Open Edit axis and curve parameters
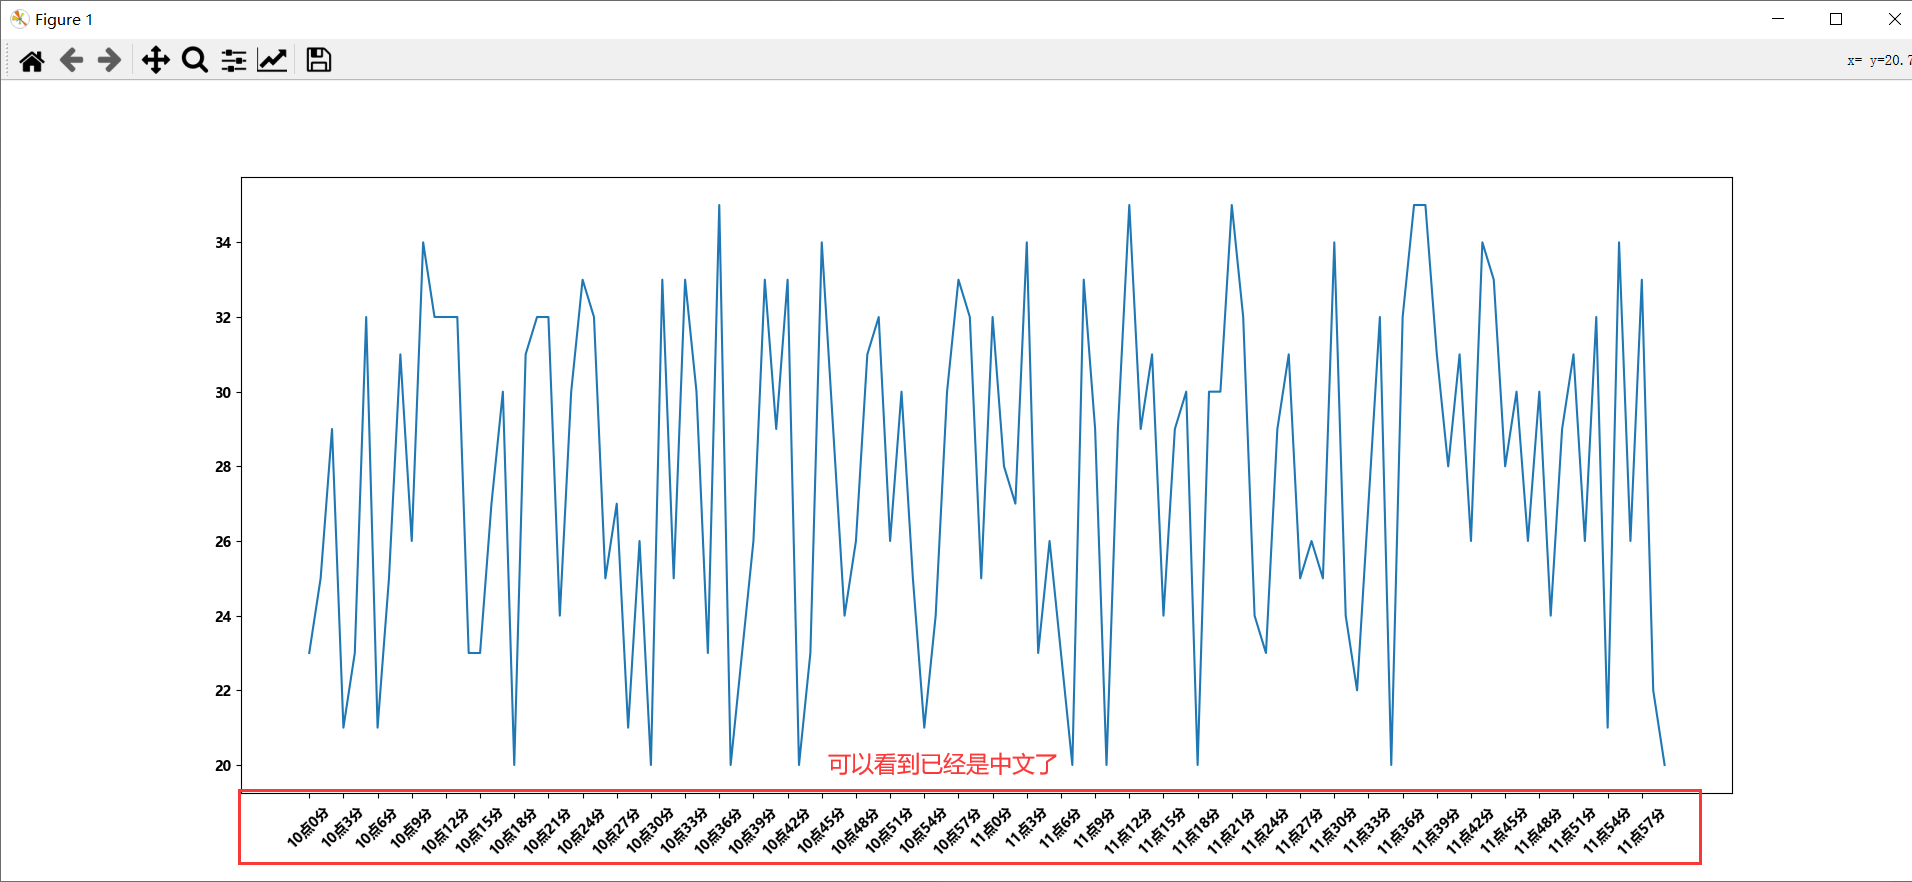The height and width of the screenshot is (882, 1912). [x=272, y=61]
